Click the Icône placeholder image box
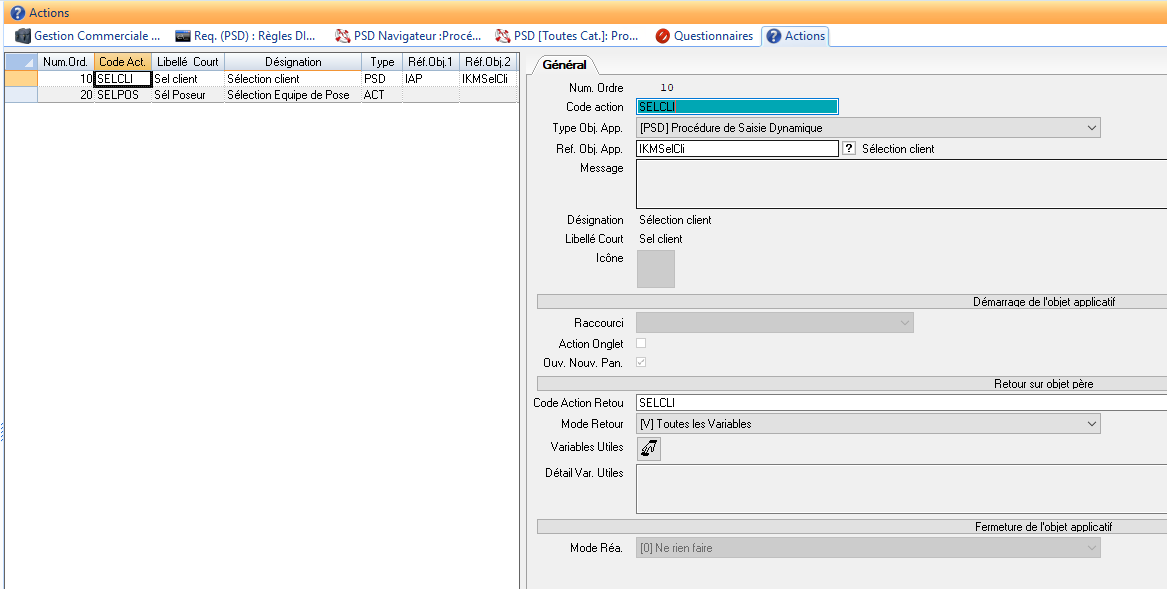 point(656,269)
